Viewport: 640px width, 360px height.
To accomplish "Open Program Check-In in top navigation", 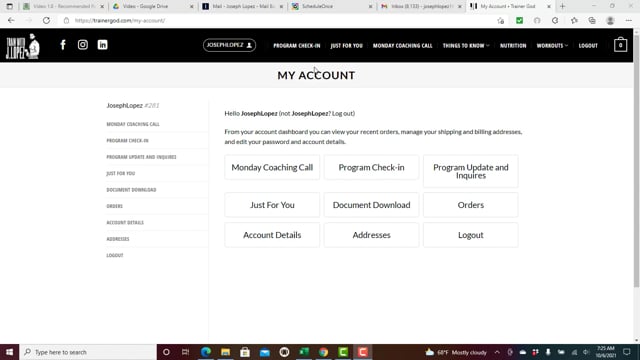I will click(x=297, y=46).
